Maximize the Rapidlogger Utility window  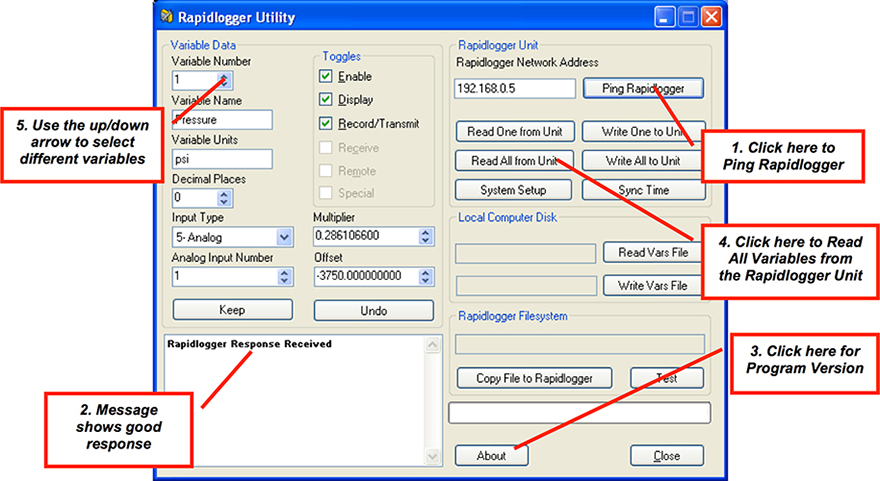[688, 17]
